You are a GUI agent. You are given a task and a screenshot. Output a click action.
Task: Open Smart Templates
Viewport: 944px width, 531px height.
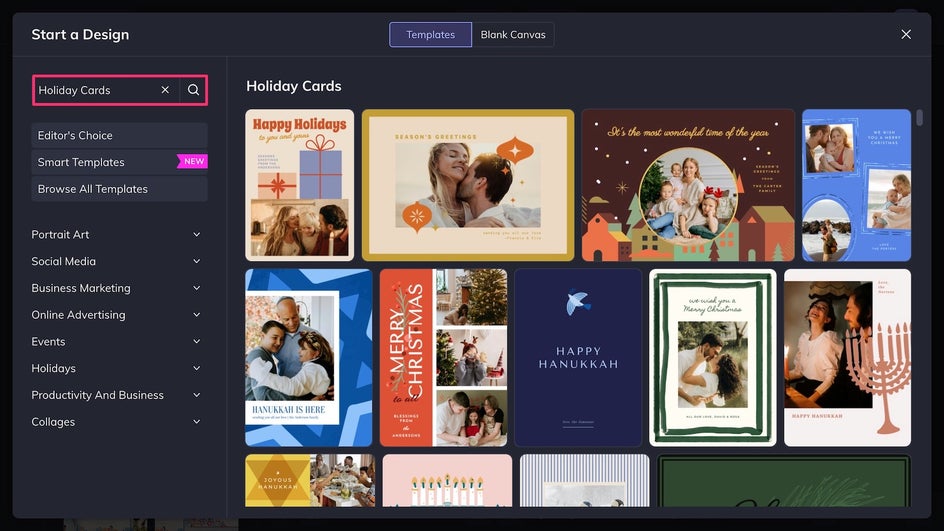pyautogui.click(x=119, y=162)
